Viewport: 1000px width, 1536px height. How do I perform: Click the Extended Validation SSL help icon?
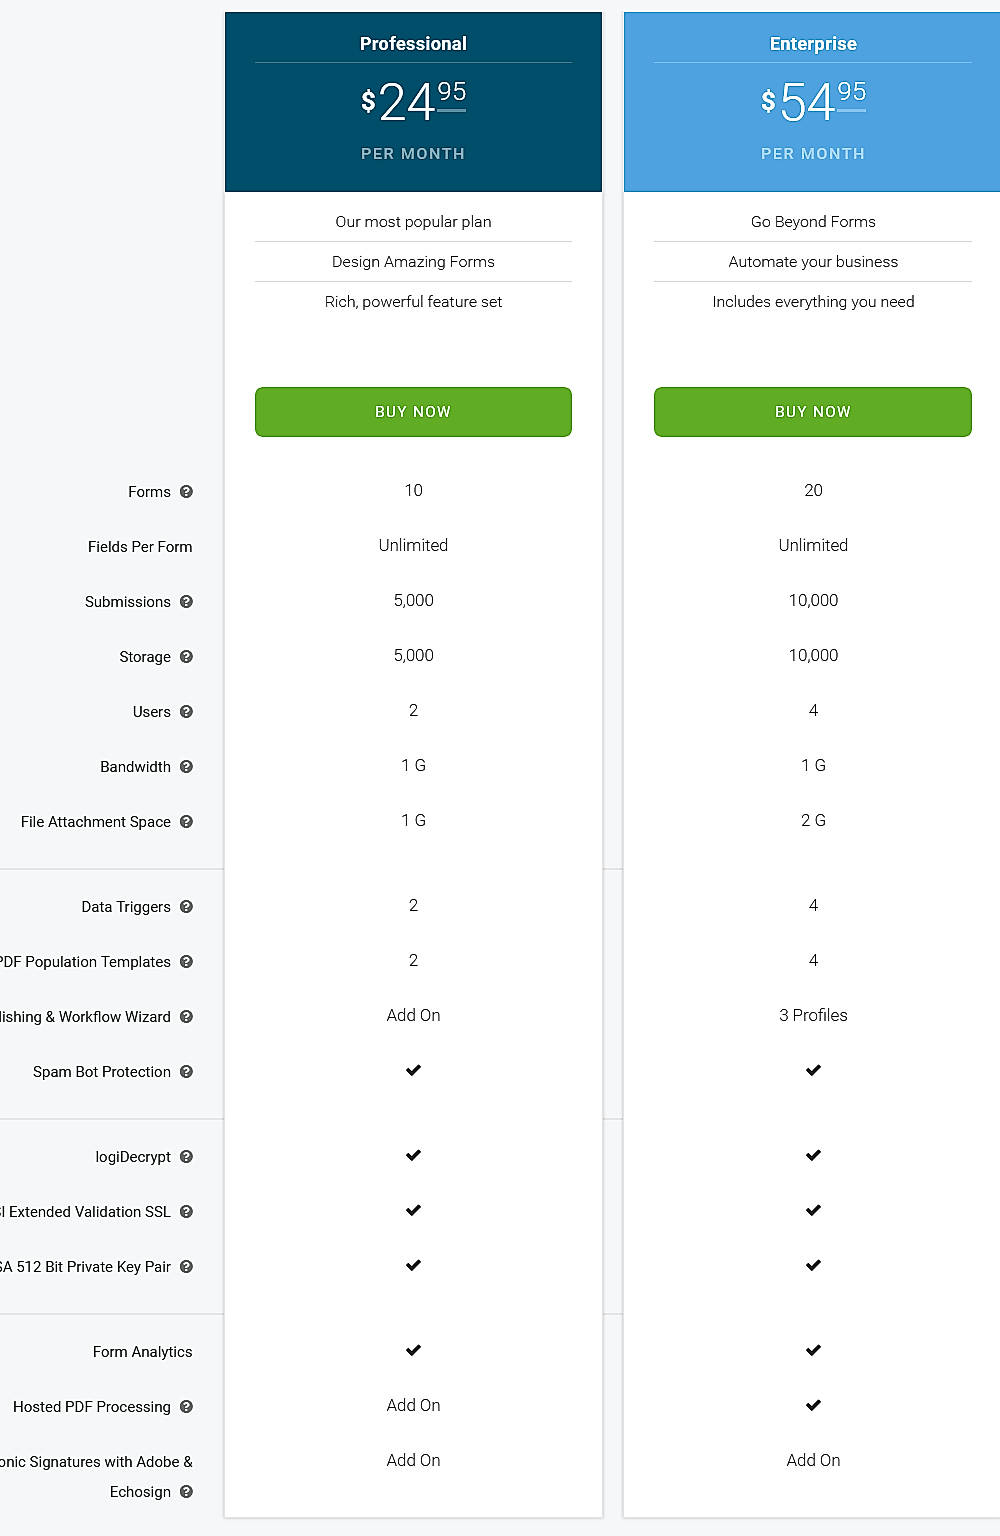[186, 1211]
